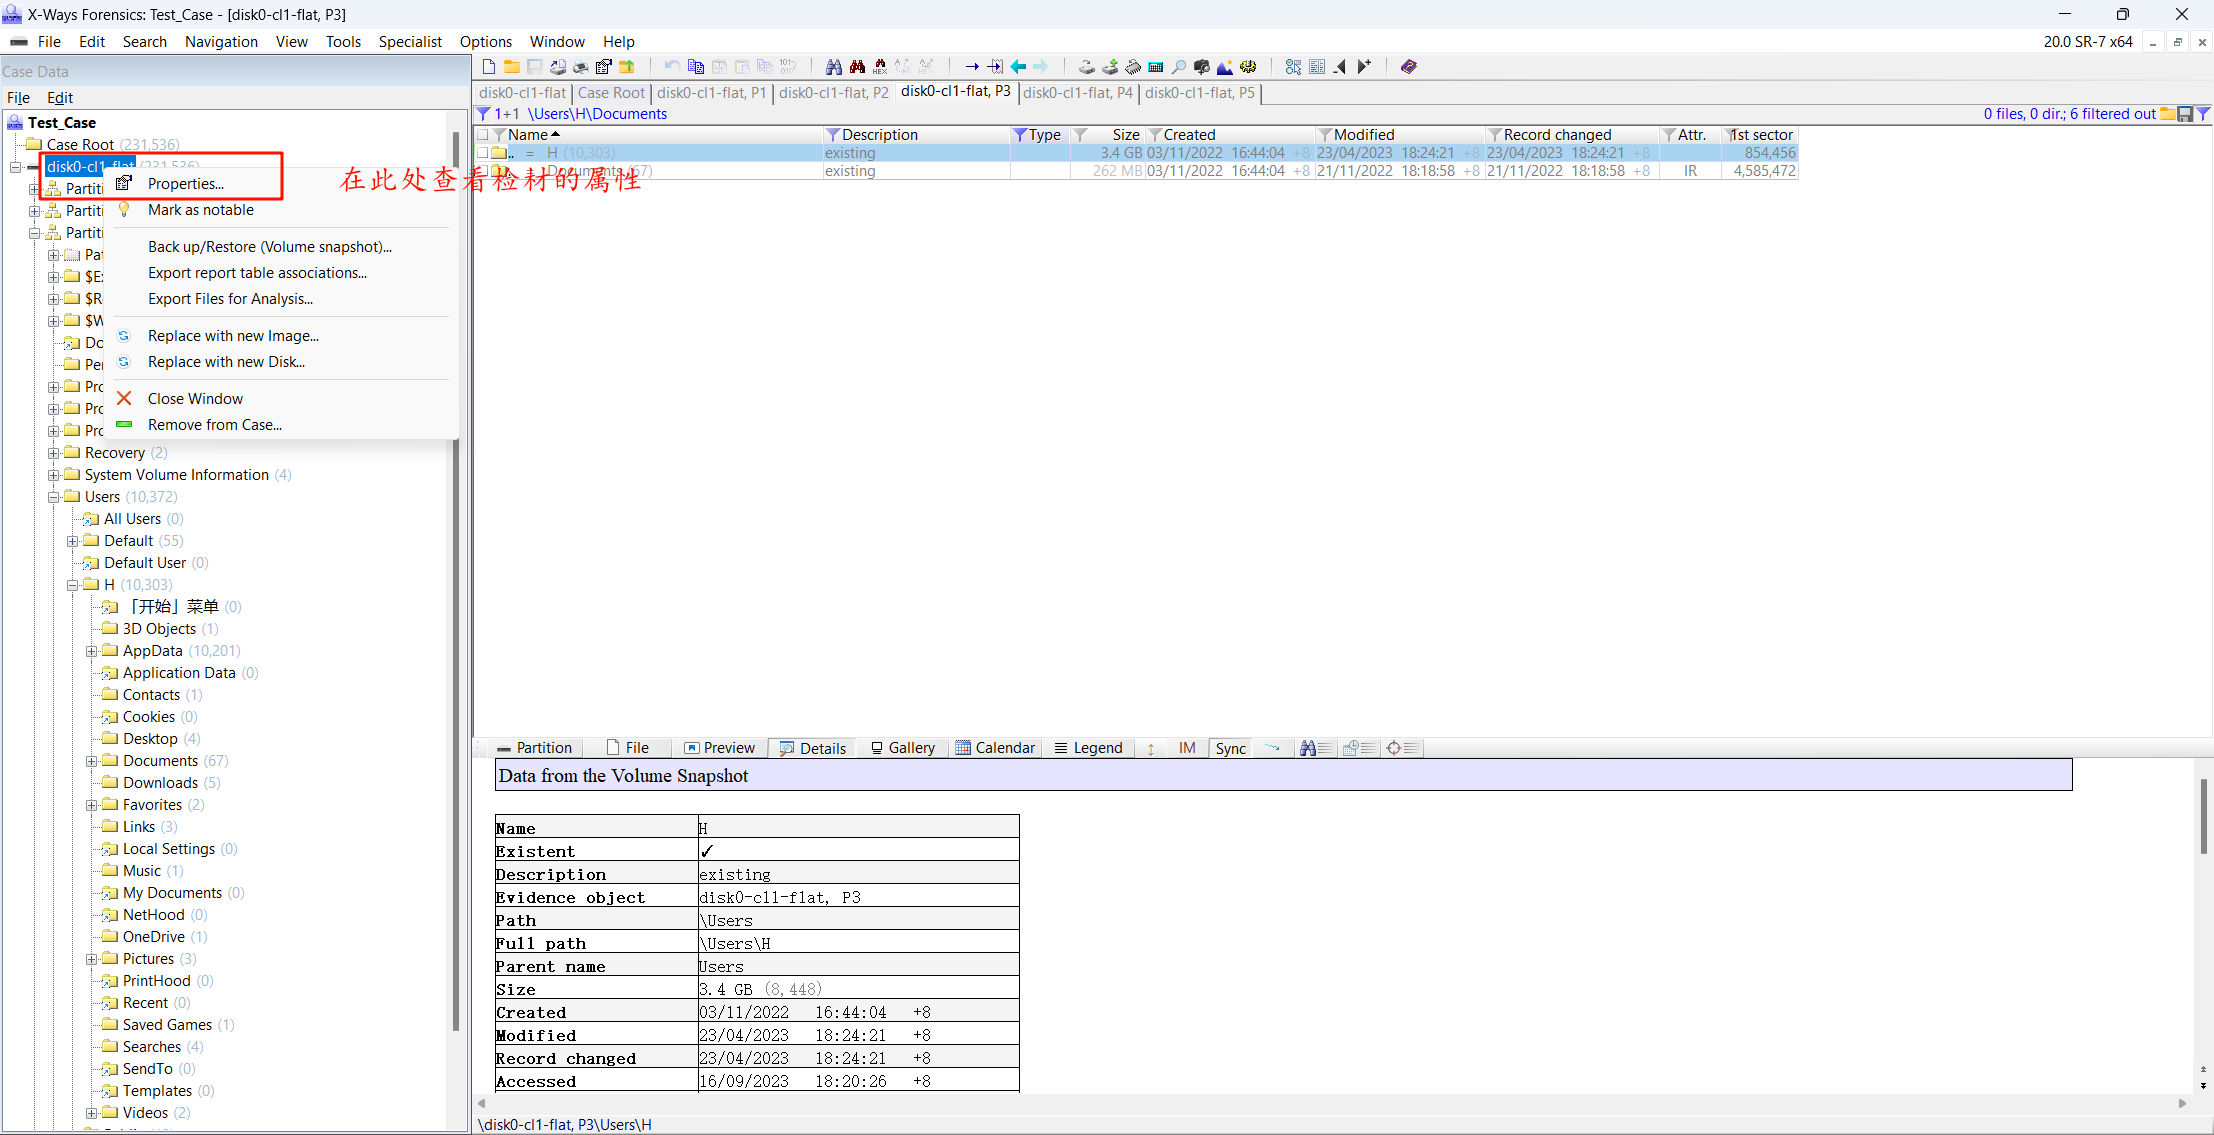Click the Create Disk Image icon
Image resolution: width=2214 pixels, height=1135 pixels.
click(x=1110, y=67)
